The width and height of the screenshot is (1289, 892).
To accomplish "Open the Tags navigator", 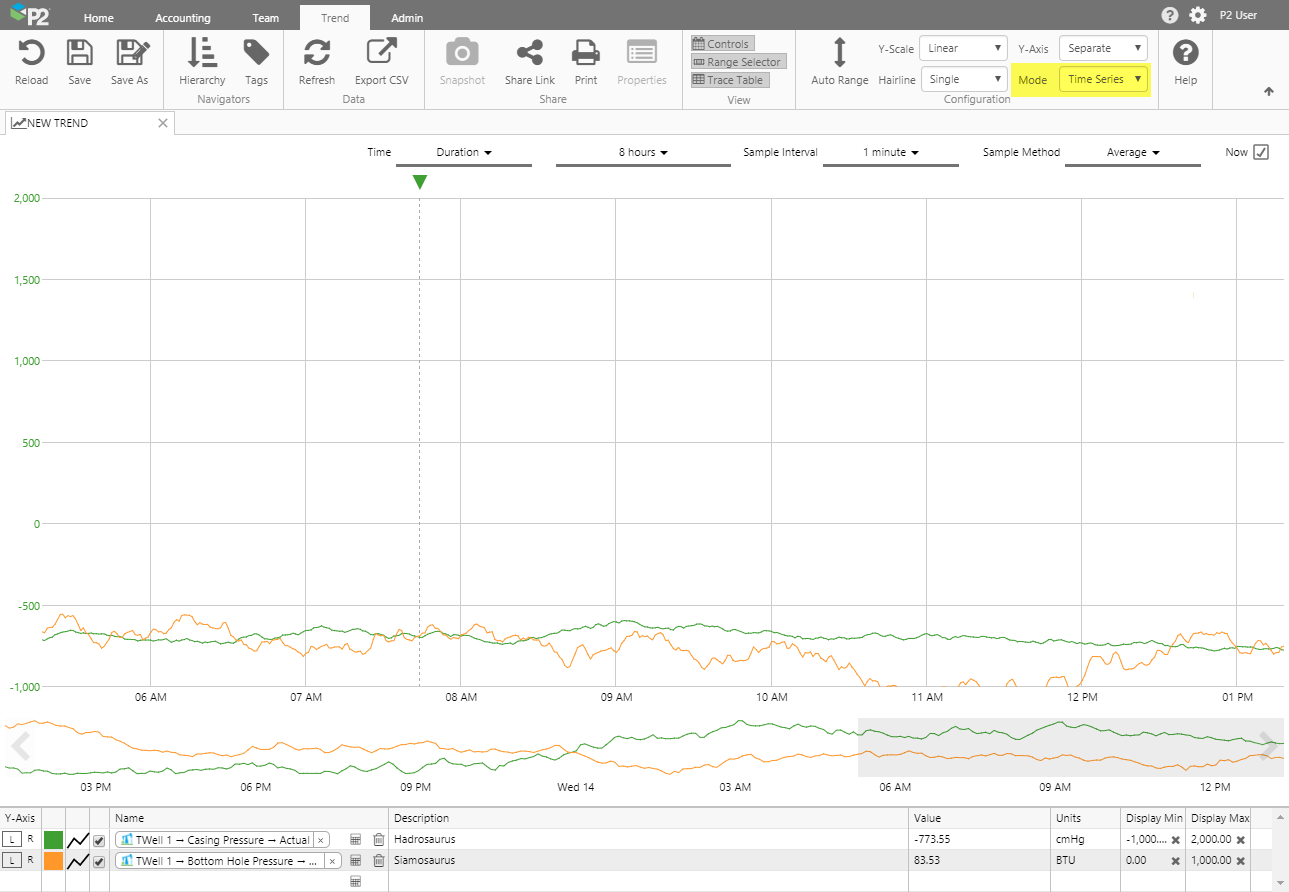I will [256, 53].
